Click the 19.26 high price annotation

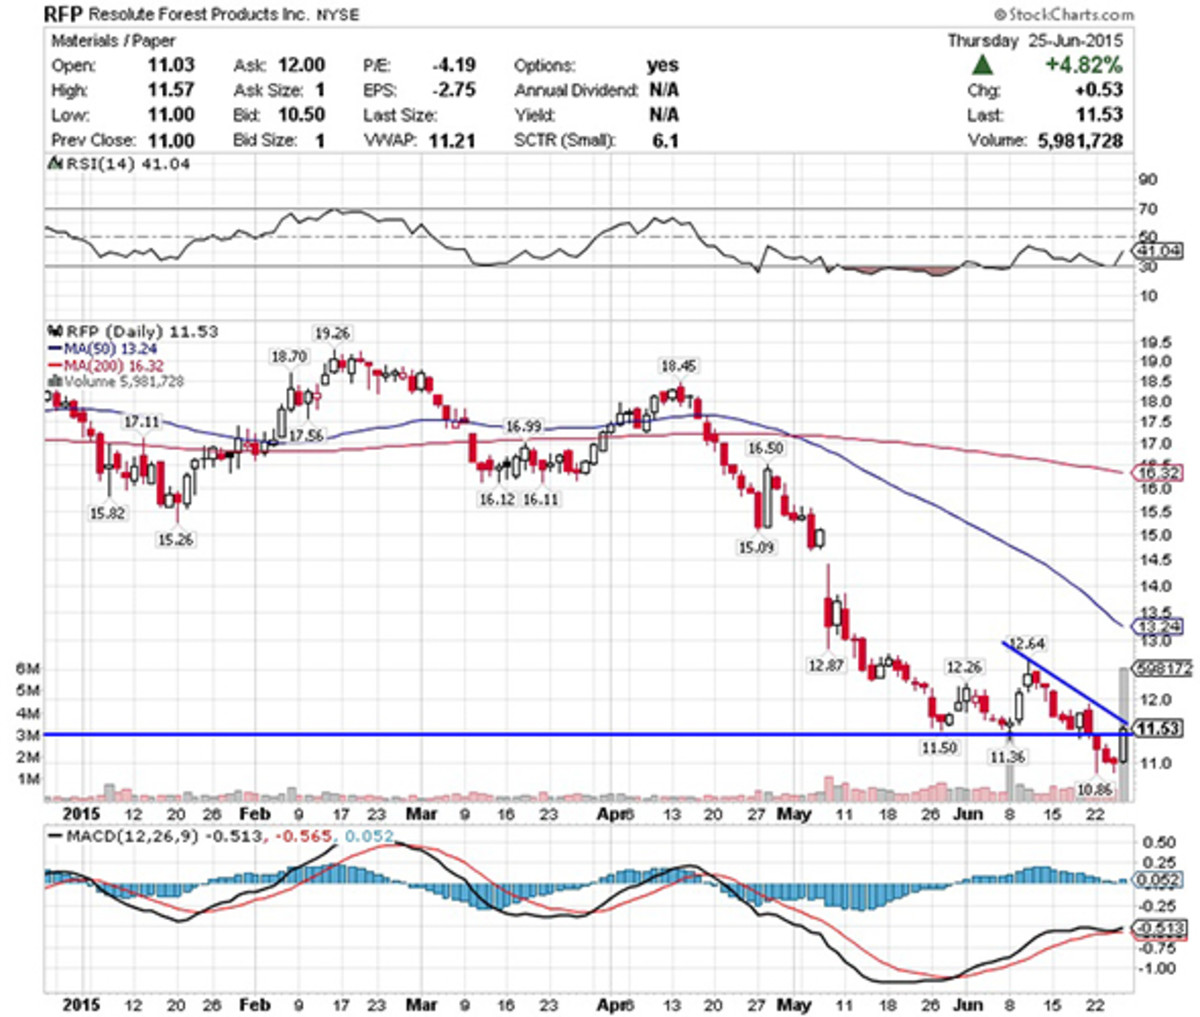(332, 333)
